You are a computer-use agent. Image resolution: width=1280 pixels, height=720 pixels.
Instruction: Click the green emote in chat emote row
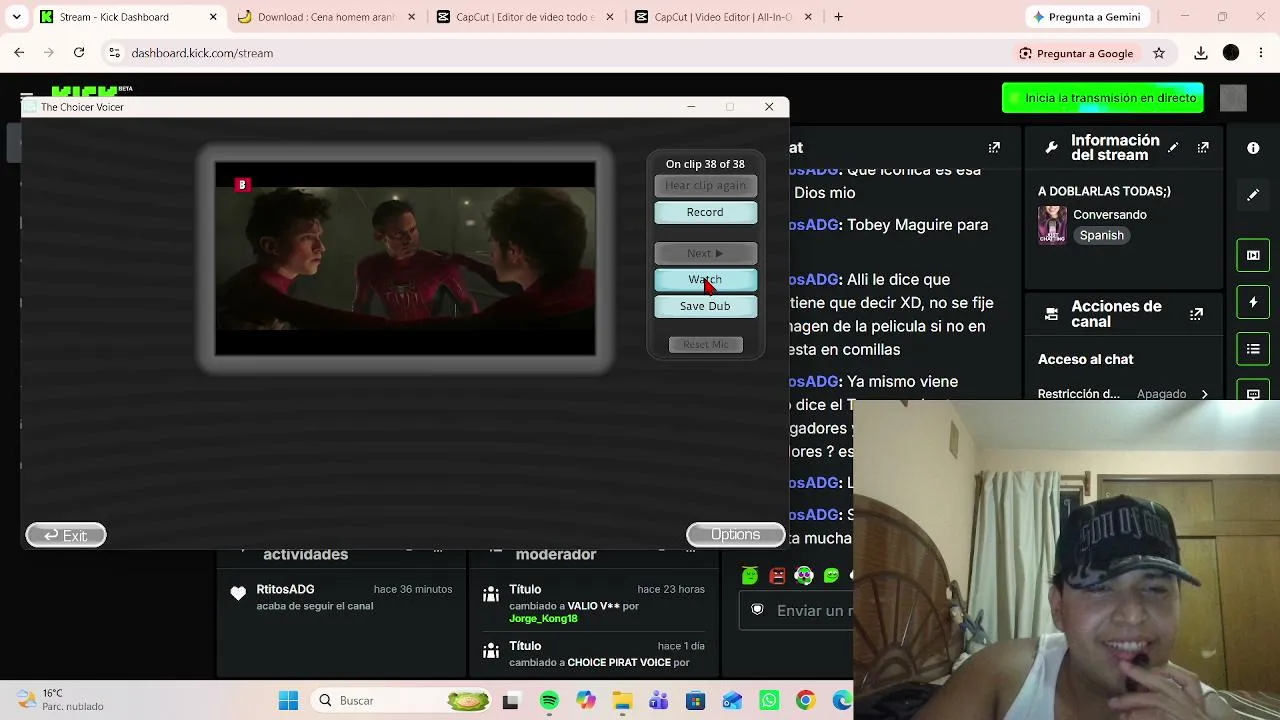pos(750,575)
